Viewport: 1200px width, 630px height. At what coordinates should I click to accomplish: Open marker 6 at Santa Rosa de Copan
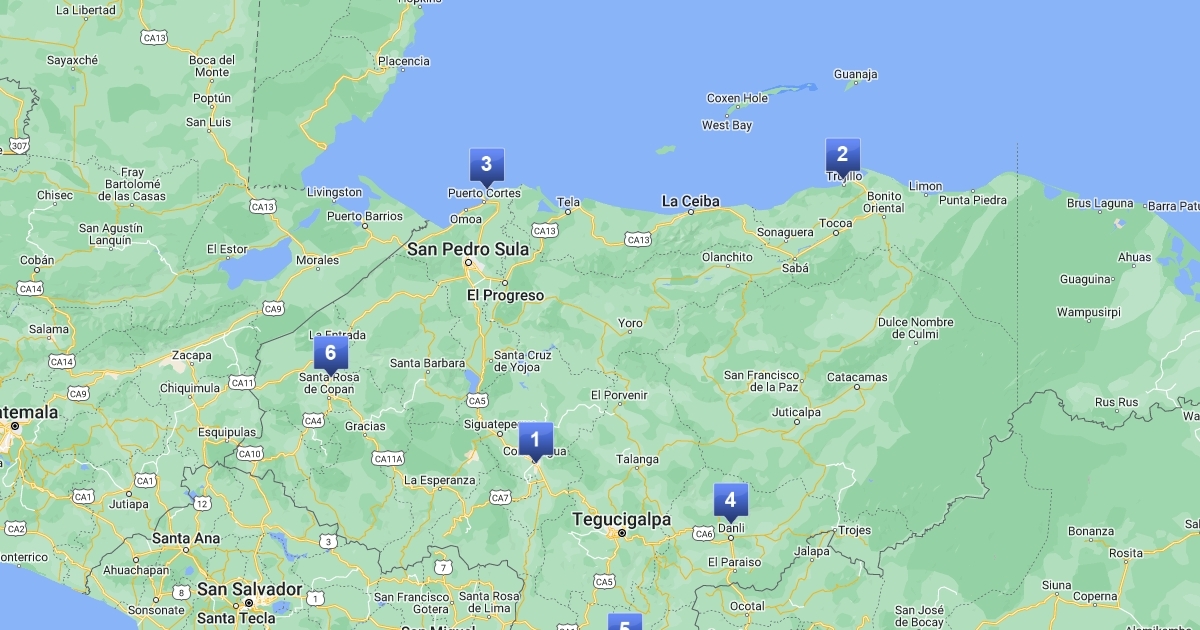(330, 353)
